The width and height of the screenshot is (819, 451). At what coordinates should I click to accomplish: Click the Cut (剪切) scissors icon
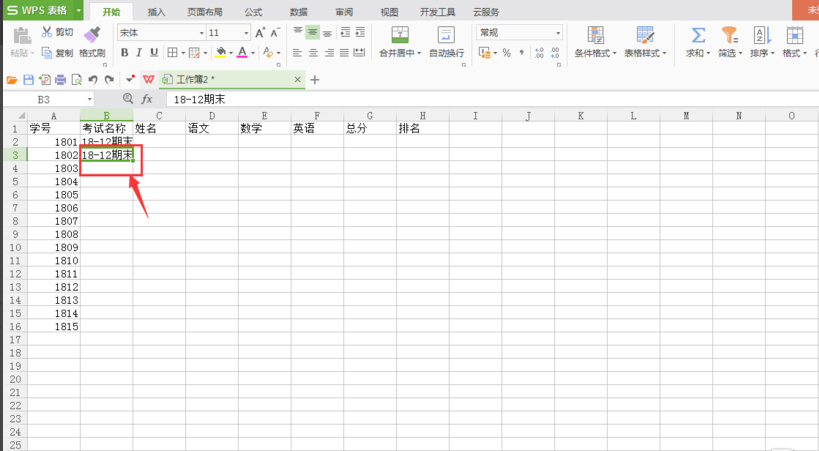pyautogui.click(x=46, y=33)
